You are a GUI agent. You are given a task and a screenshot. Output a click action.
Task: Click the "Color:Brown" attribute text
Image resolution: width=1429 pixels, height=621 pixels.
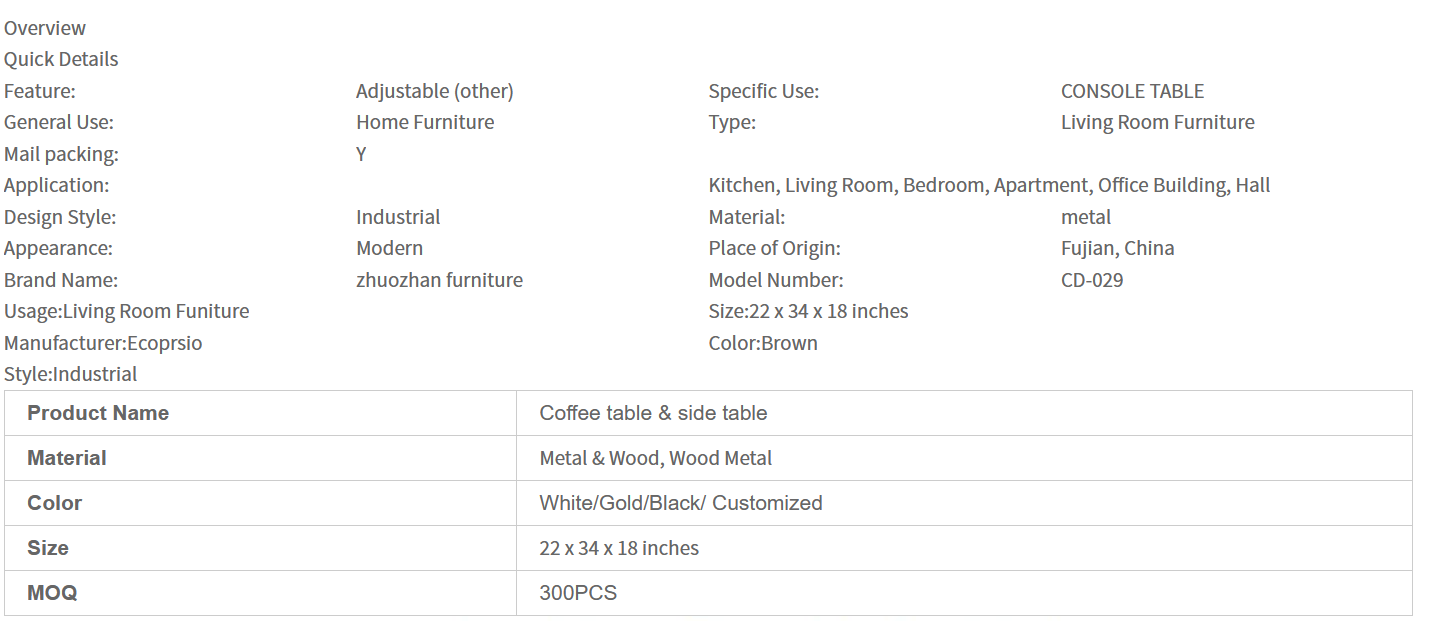coord(762,343)
